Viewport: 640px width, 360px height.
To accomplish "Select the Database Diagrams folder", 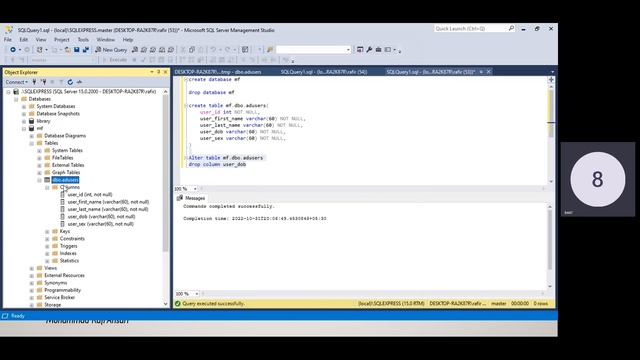I will 65,136.
